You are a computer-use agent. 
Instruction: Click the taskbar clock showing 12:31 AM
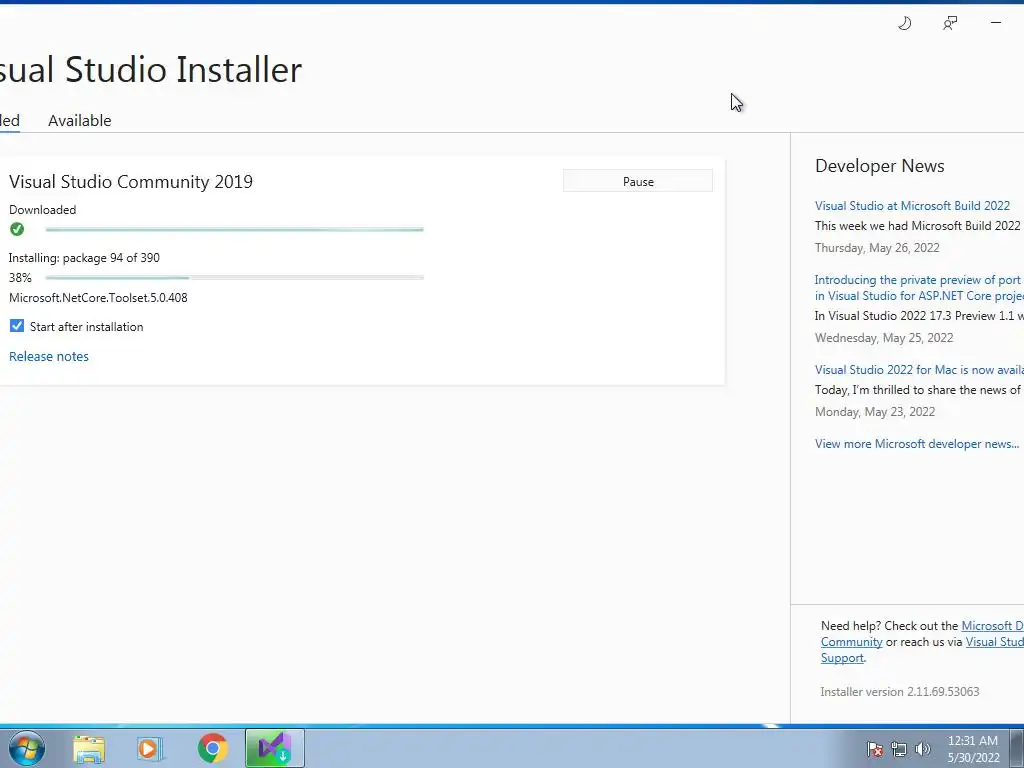(x=973, y=749)
